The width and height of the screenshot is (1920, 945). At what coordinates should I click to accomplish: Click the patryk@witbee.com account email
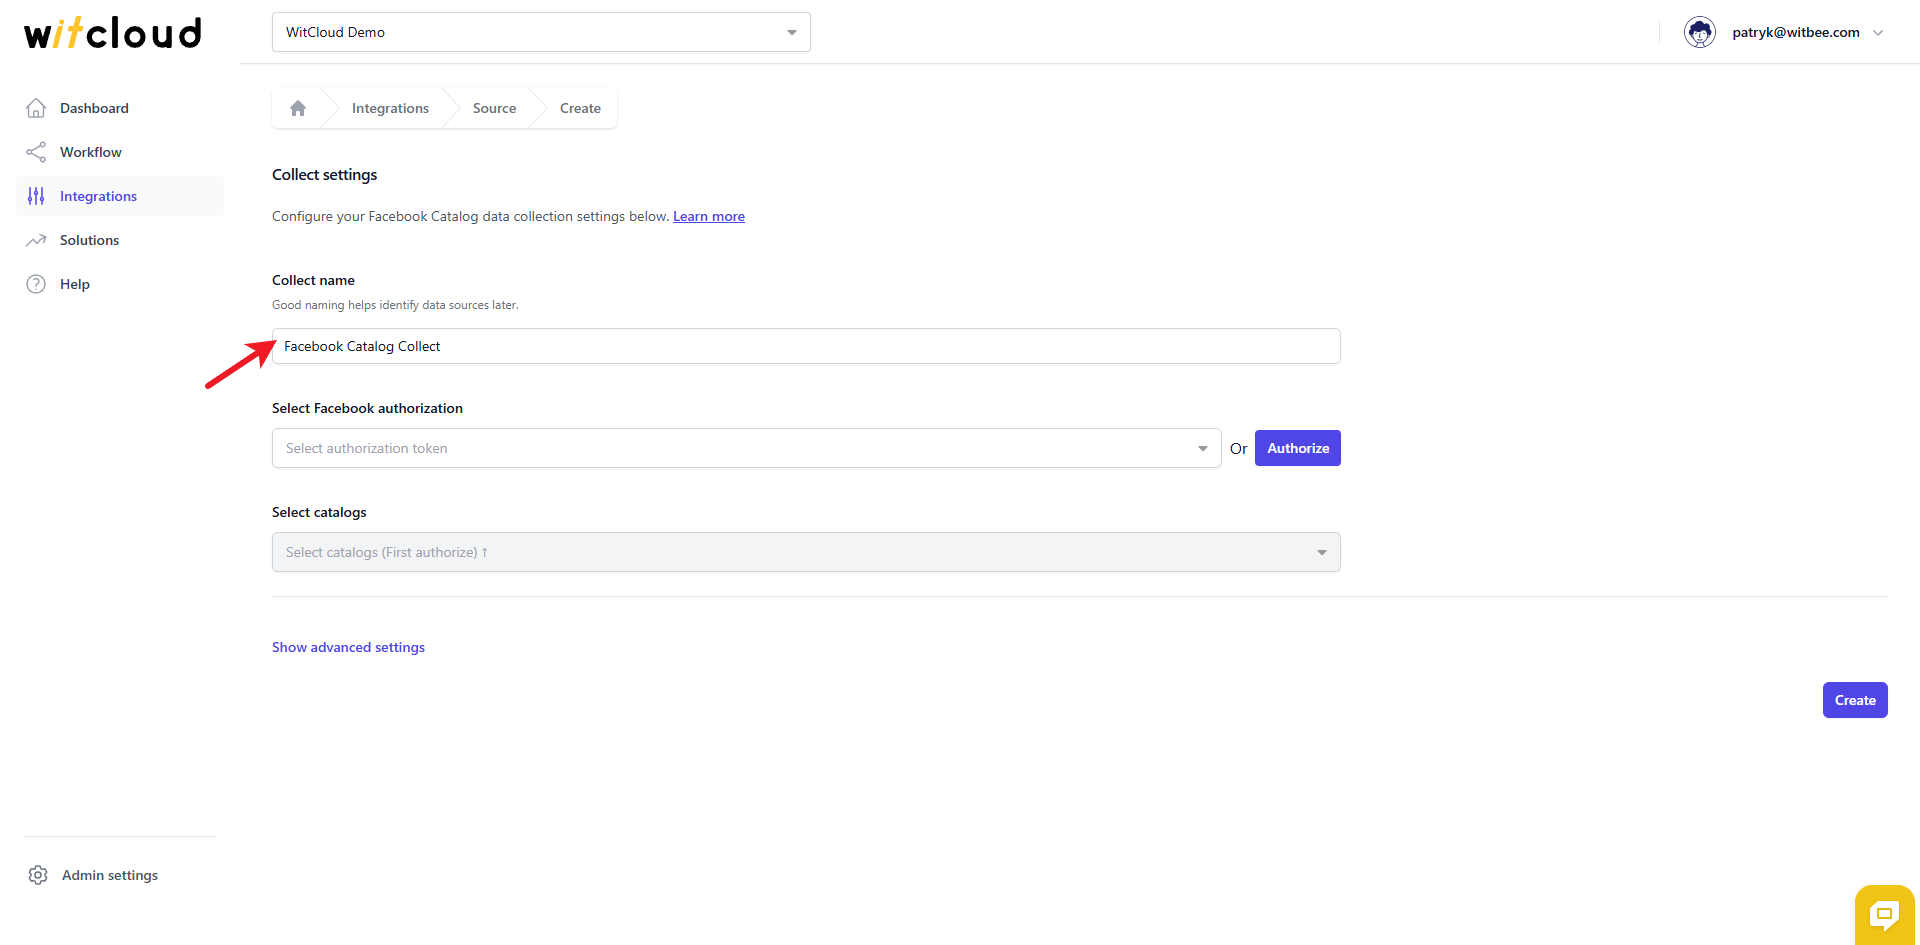pos(1796,32)
